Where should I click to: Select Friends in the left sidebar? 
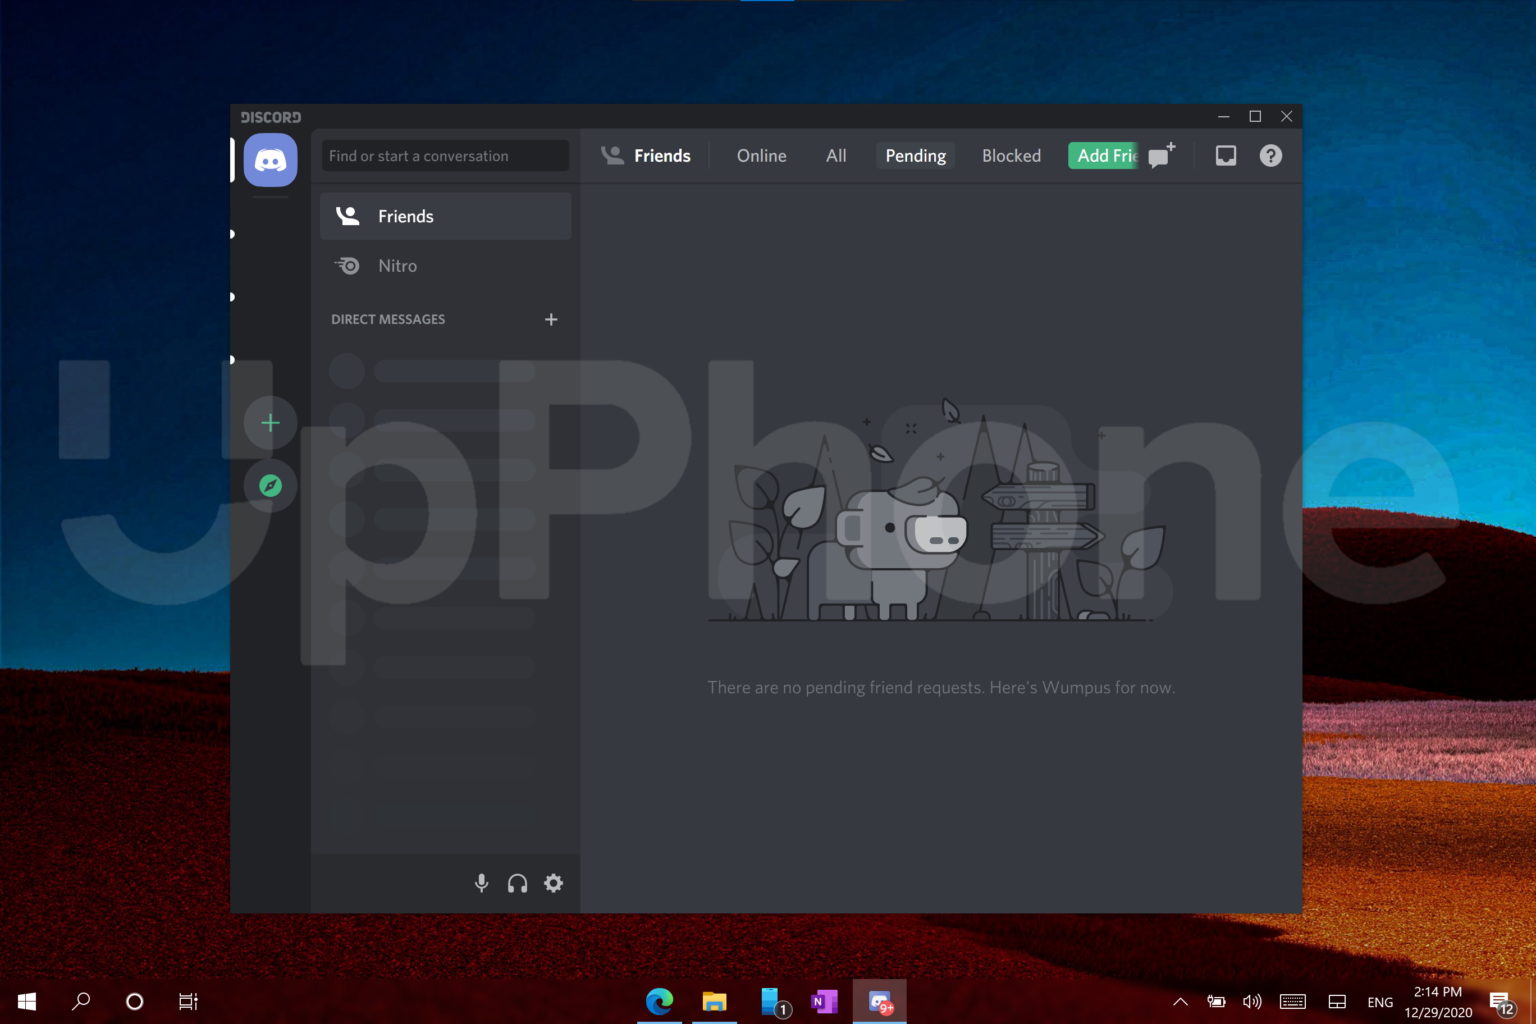click(405, 216)
